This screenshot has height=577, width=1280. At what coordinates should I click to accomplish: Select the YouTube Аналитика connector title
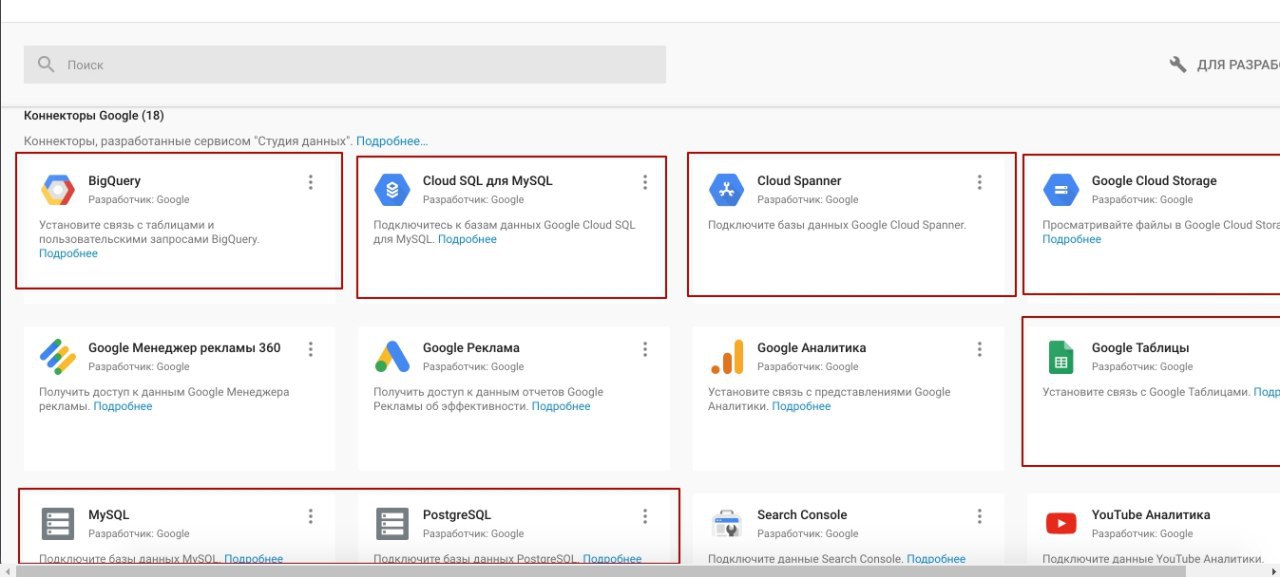(x=1151, y=515)
